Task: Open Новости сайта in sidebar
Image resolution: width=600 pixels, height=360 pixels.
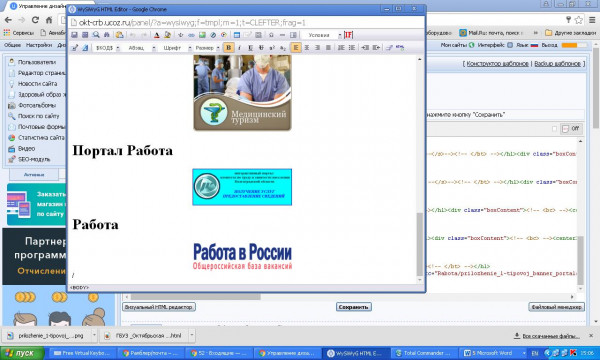Action: tap(37, 83)
